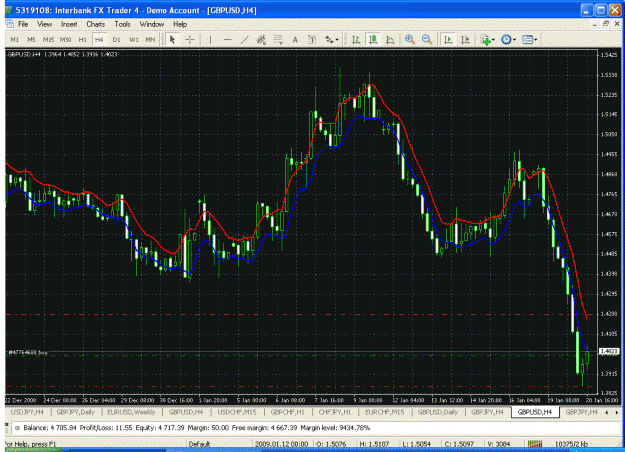The width and height of the screenshot is (625, 452).
Task: Switch timeframe to H1
Action: tap(82, 39)
